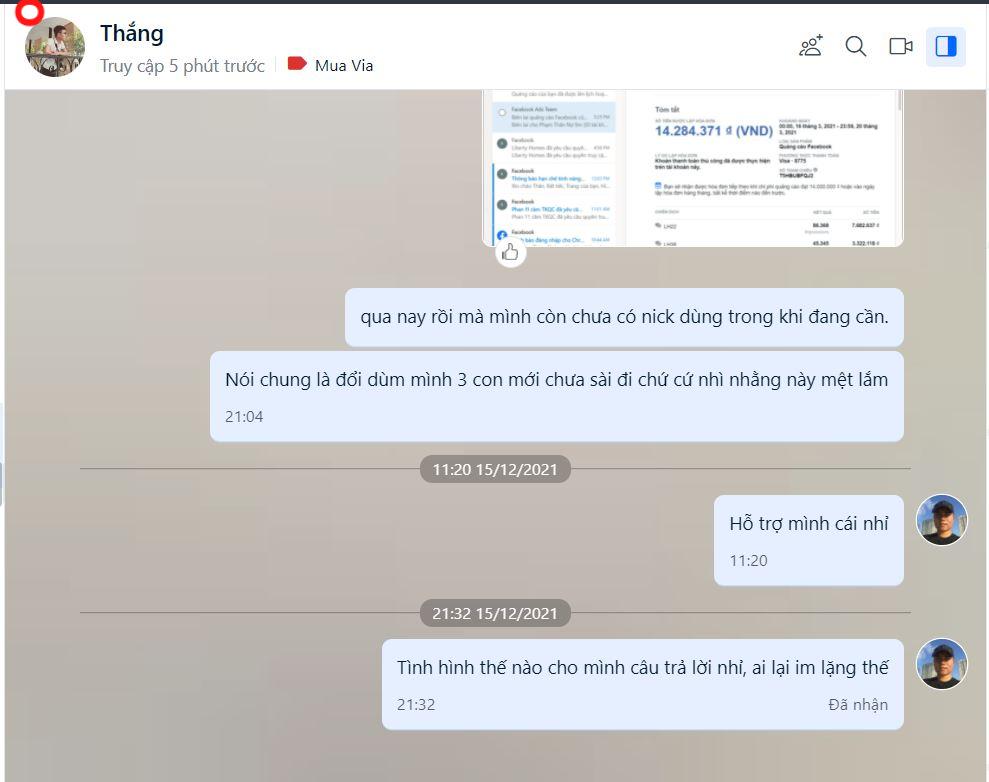
Task: Select the Mua Via label
Action: click(344, 66)
